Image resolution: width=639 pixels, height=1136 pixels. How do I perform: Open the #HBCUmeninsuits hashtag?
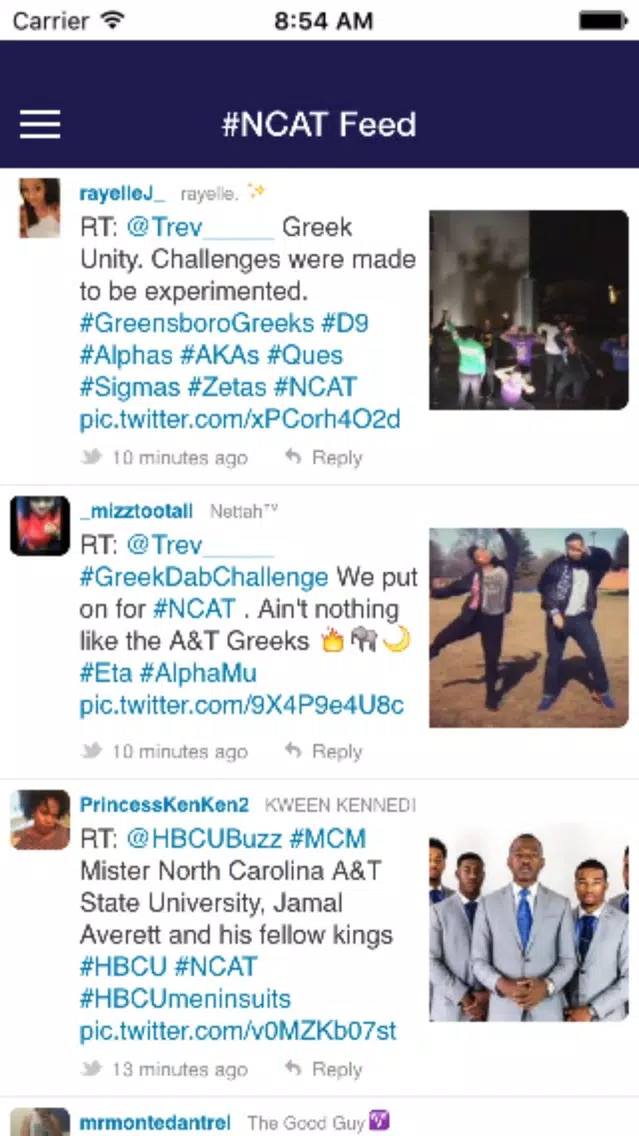[x=185, y=998]
